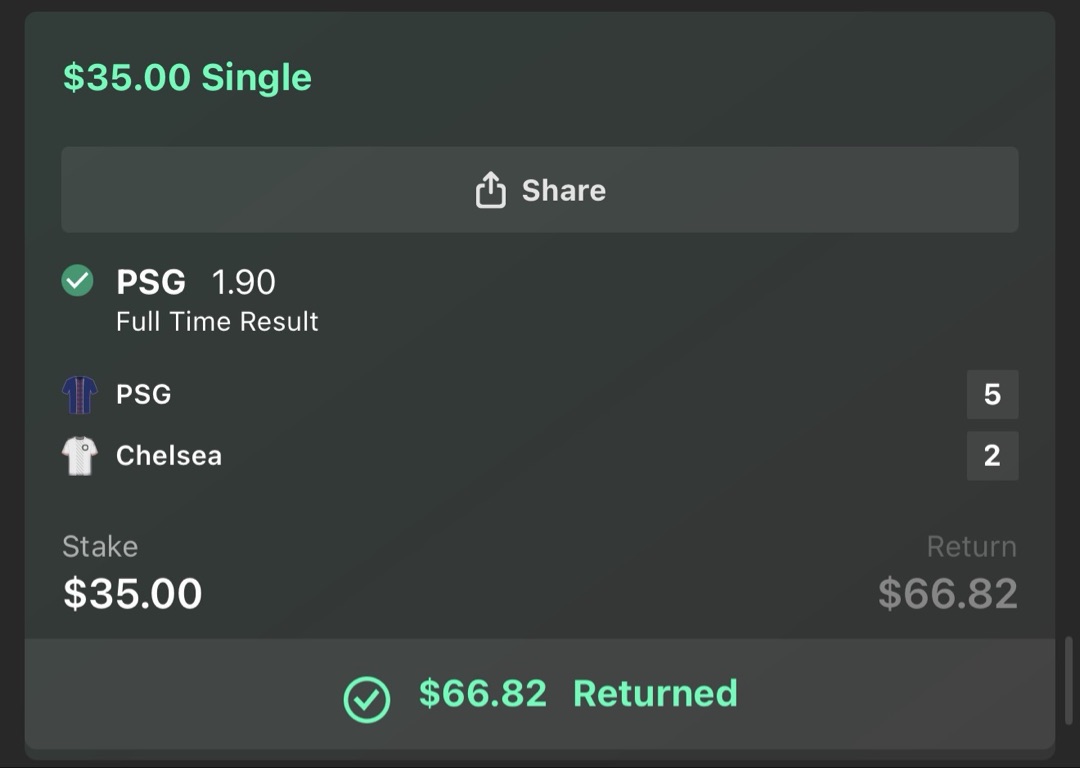Click Chelsea's score box showing 2

click(992, 456)
